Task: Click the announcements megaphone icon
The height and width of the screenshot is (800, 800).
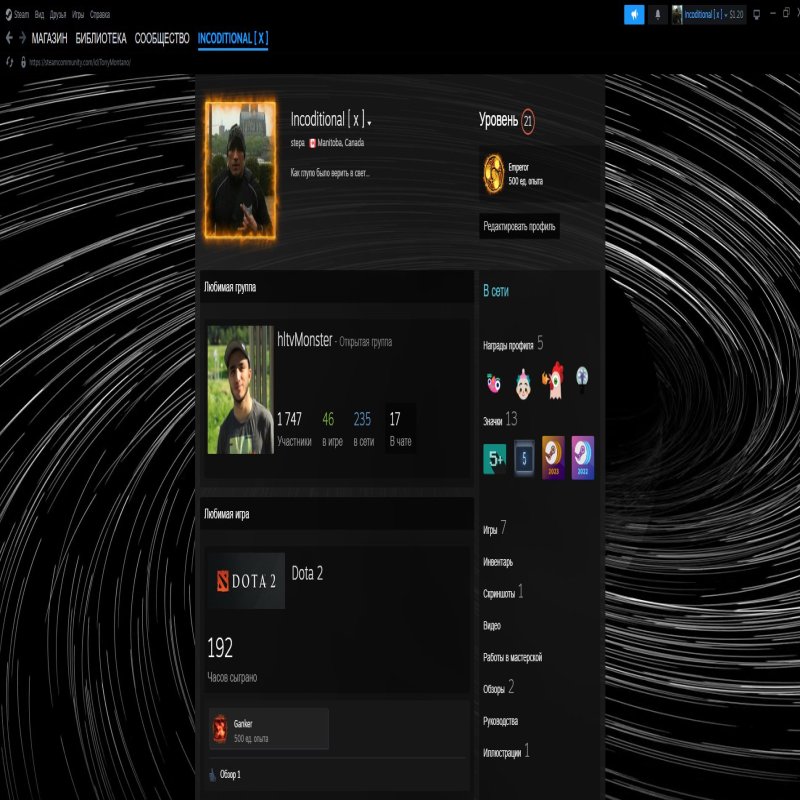Action: tap(634, 14)
